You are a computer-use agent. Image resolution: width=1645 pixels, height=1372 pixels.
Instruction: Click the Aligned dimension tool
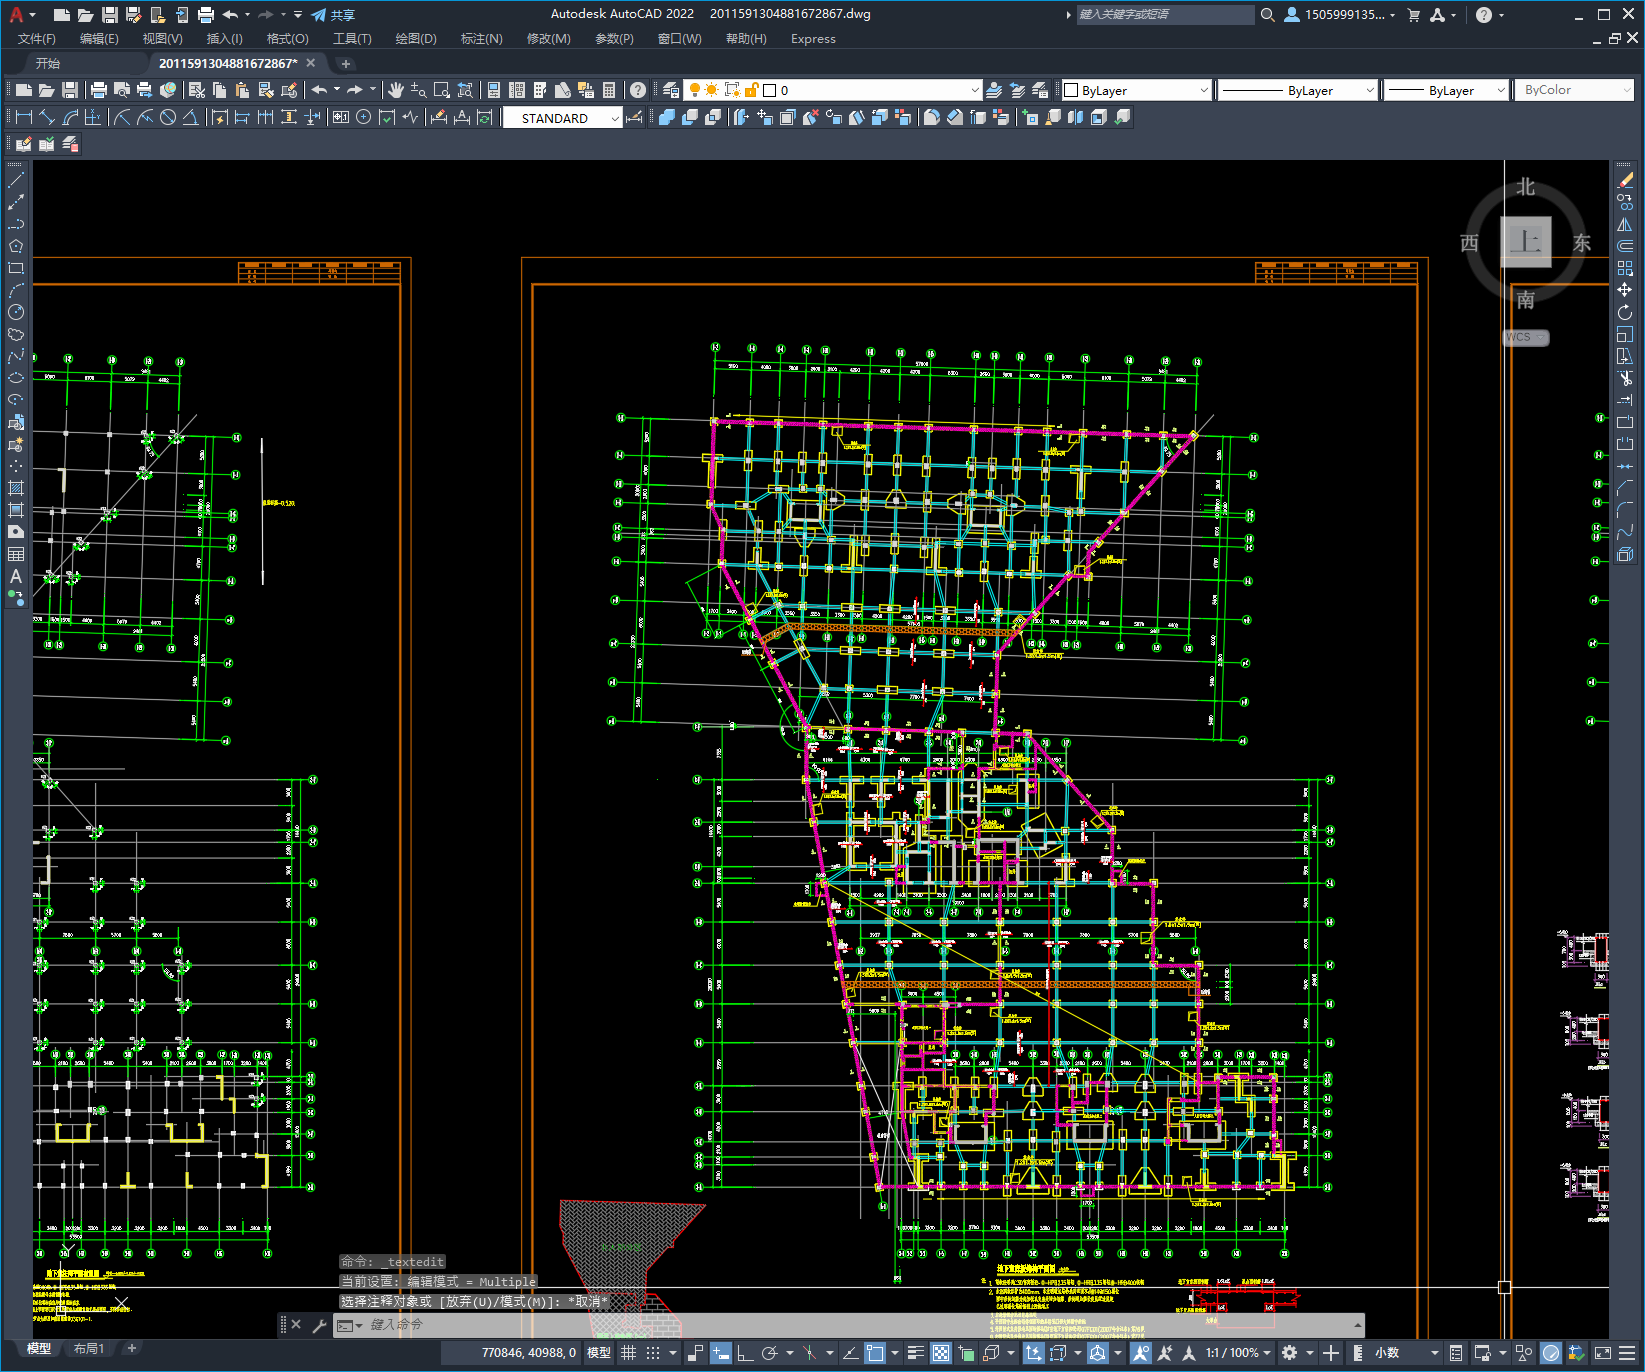coord(47,117)
